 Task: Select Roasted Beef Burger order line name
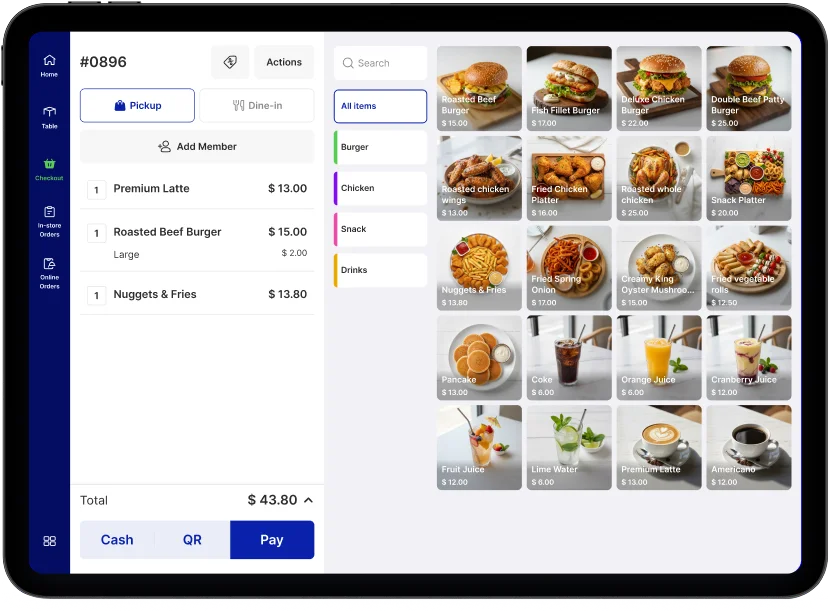click(x=167, y=232)
